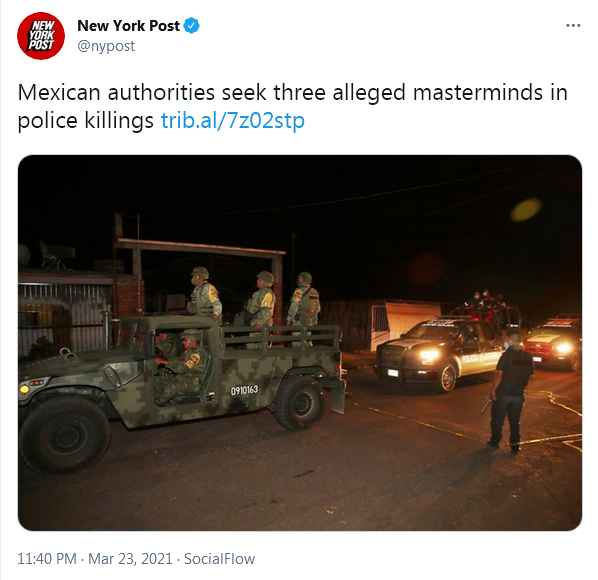Open the New York Post profile avatar

[41, 35]
